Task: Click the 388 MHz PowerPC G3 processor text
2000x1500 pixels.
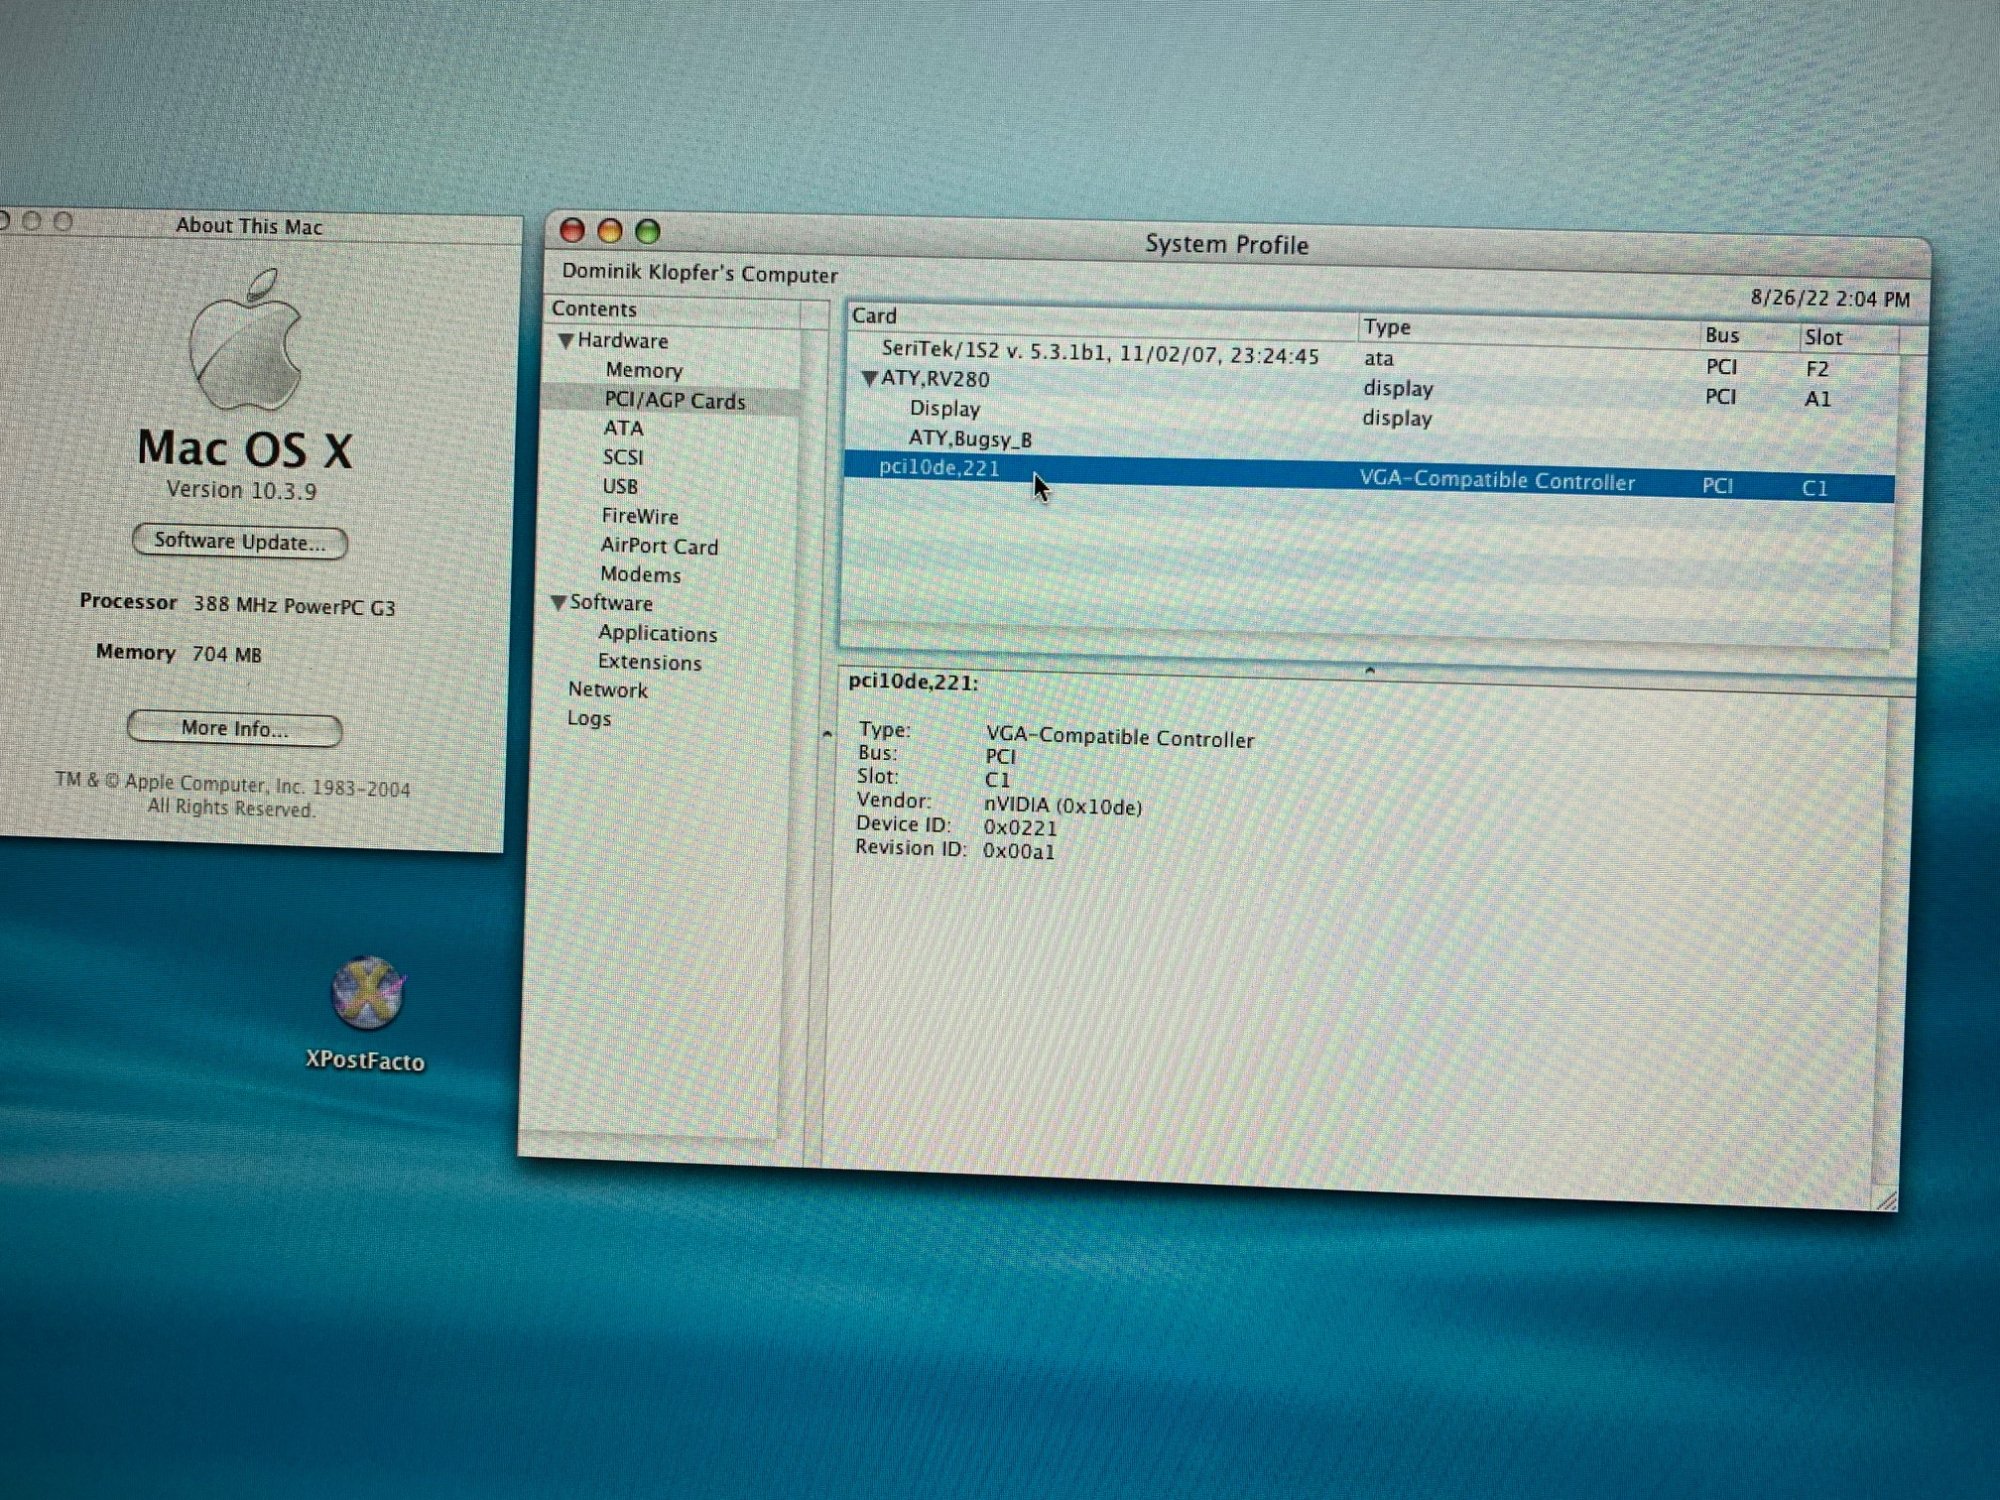Action: [294, 606]
